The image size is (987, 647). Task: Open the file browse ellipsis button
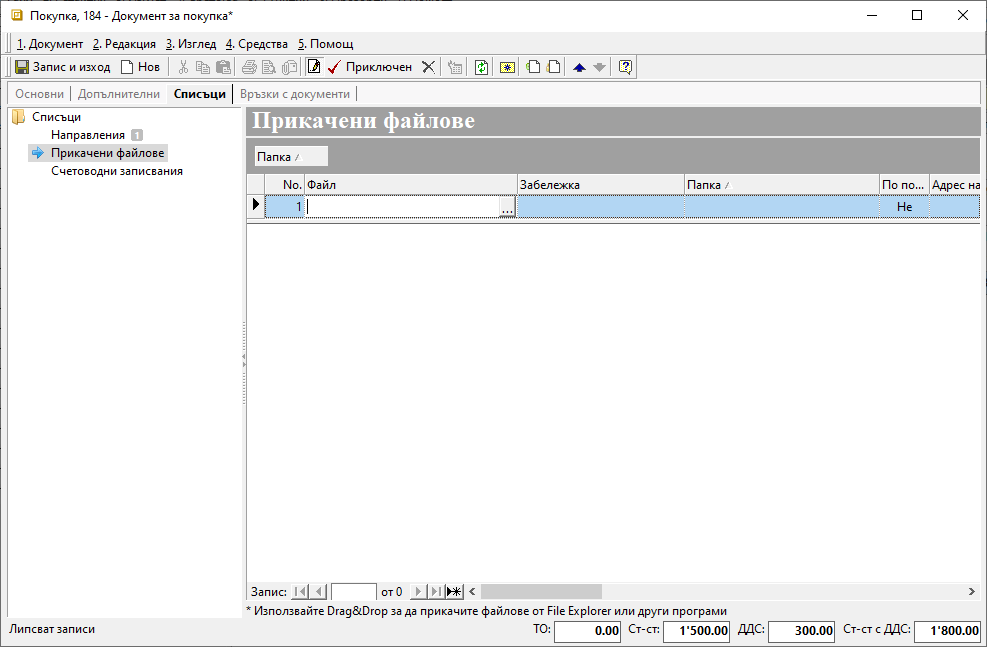pyautogui.click(x=507, y=207)
